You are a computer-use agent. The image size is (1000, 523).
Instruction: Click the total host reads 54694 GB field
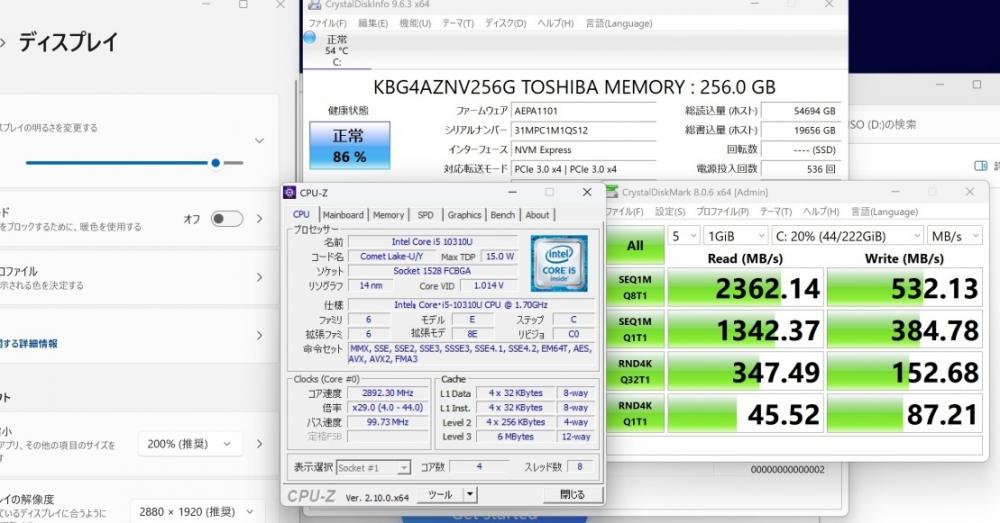800,111
